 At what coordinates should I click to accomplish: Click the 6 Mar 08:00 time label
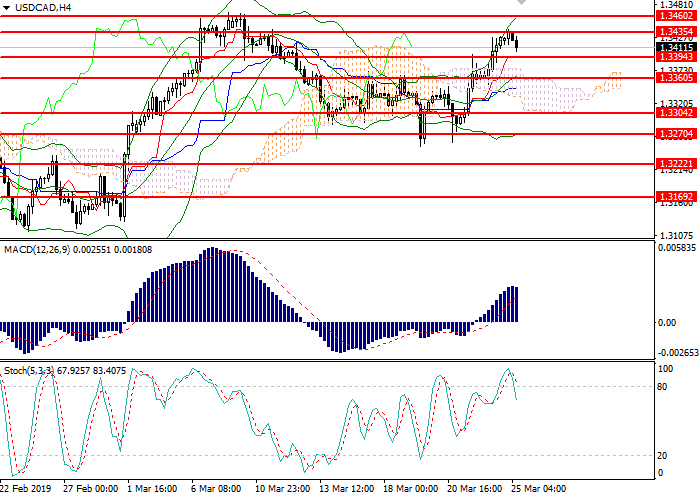point(216,490)
